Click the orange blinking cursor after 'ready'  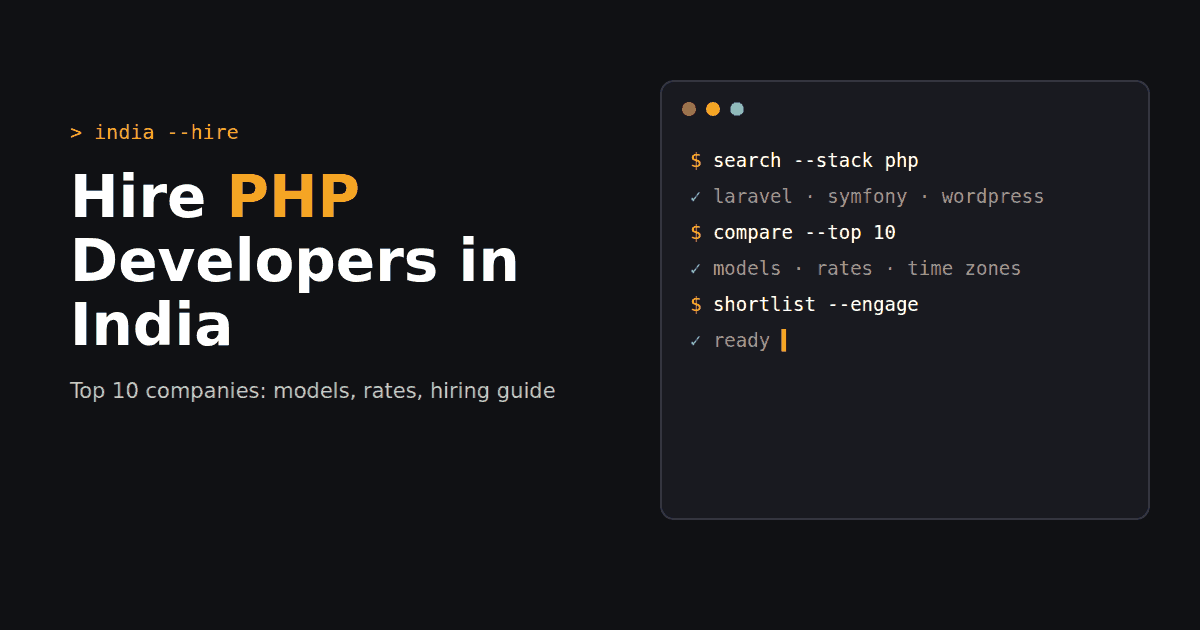tap(783, 340)
